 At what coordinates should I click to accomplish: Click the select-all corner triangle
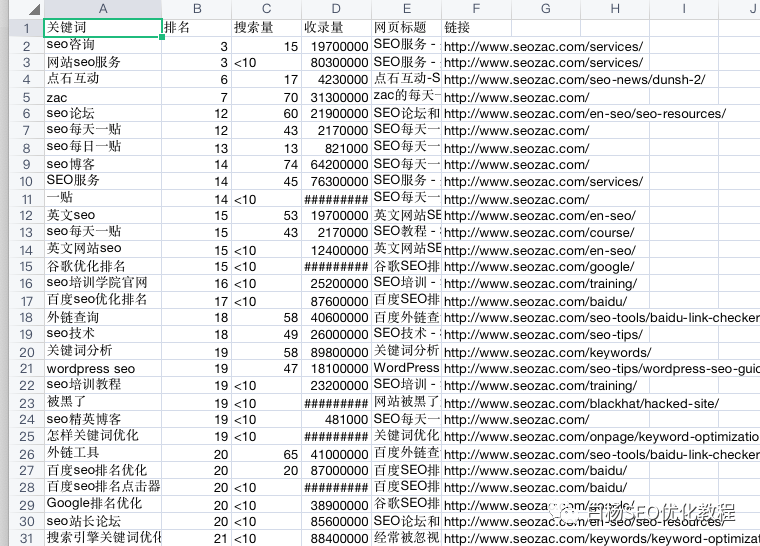tap(34, 9)
